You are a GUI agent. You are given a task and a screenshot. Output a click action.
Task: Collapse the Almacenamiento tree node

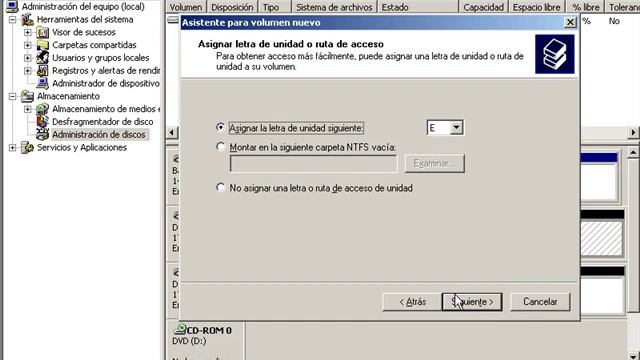point(13,96)
